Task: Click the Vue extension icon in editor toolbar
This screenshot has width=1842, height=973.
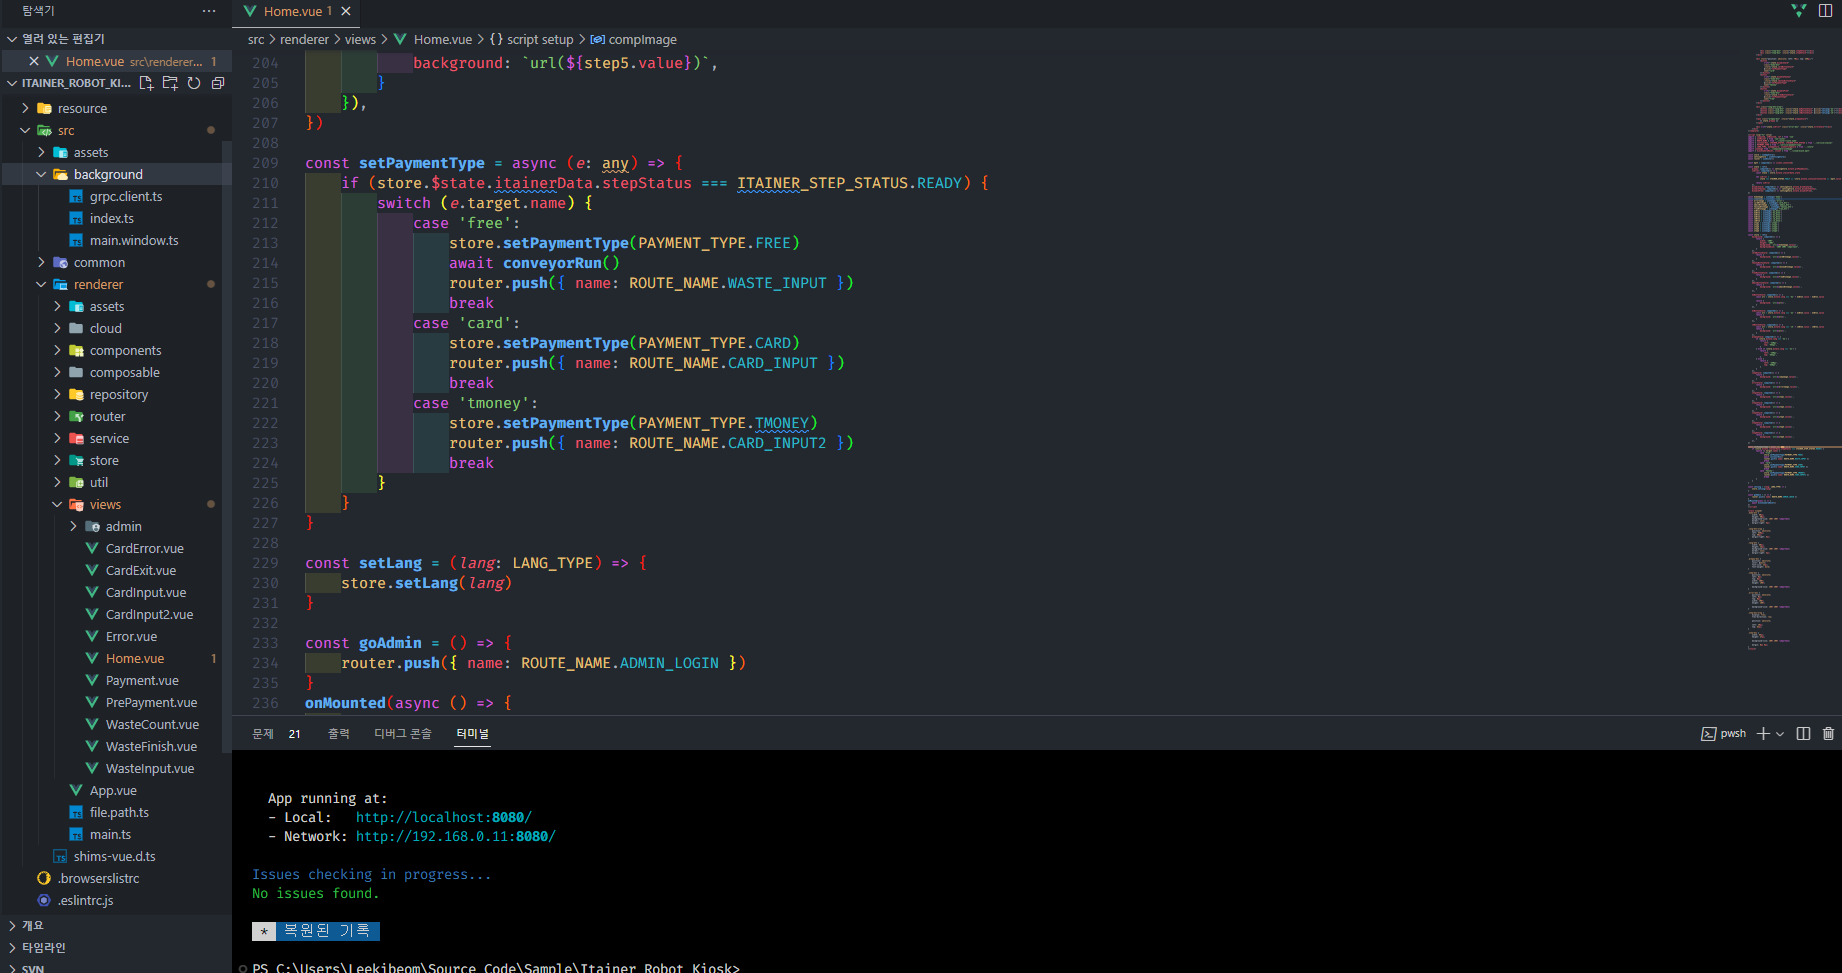Action: click(1798, 11)
